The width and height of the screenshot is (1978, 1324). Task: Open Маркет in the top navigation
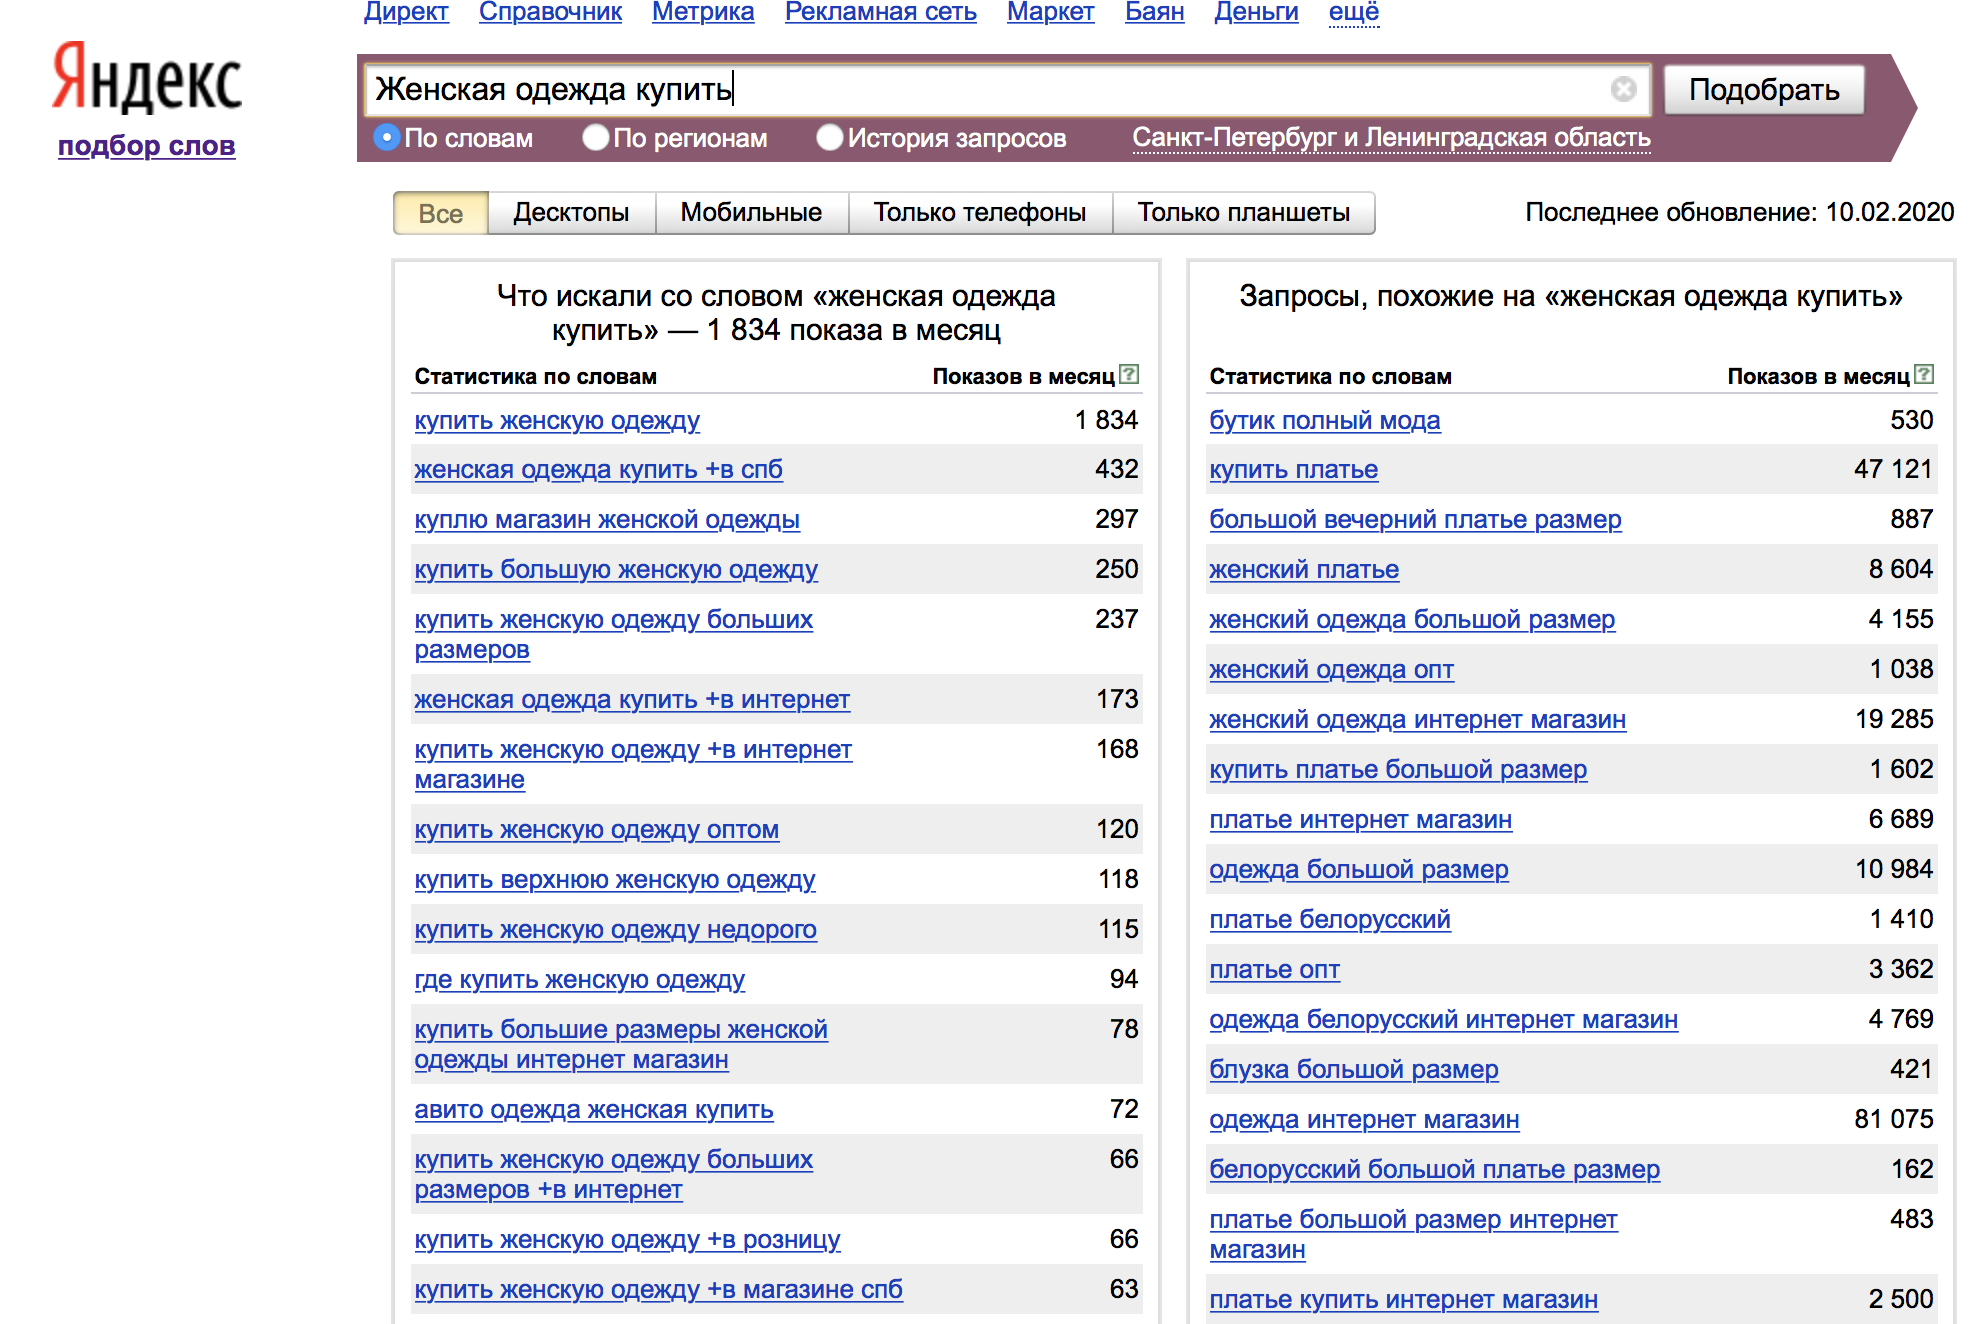click(x=1051, y=13)
